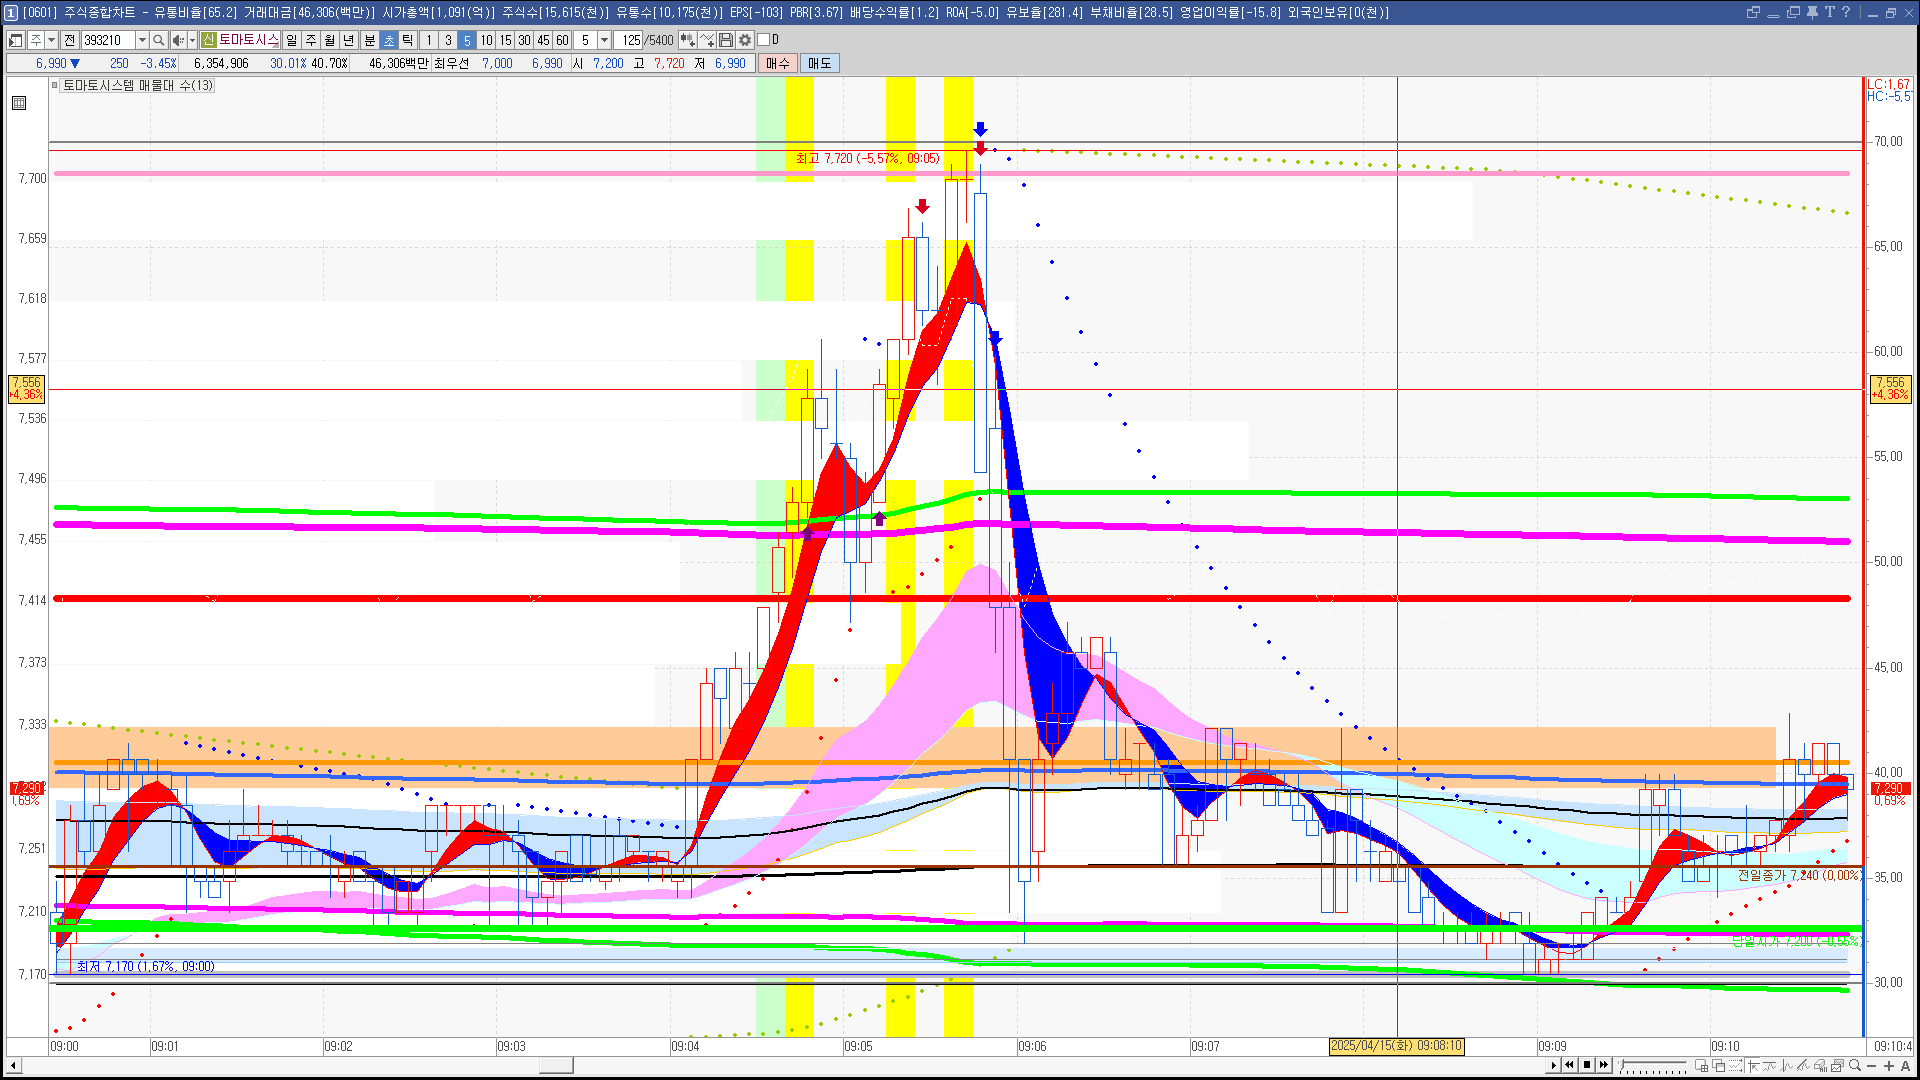This screenshot has width=1920, height=1080.
Task: Click the speaker sound icon
Action: pyautogui.click(x=177, y=40)
